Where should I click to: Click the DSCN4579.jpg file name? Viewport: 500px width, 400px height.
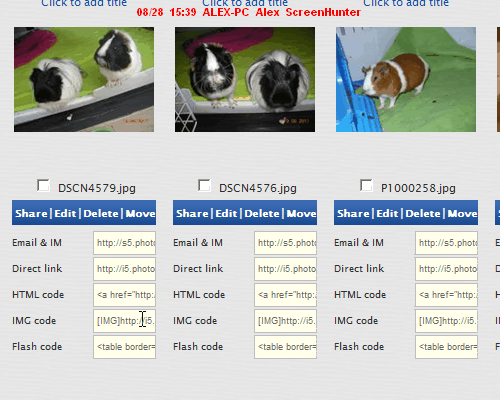tap(97, 188)
